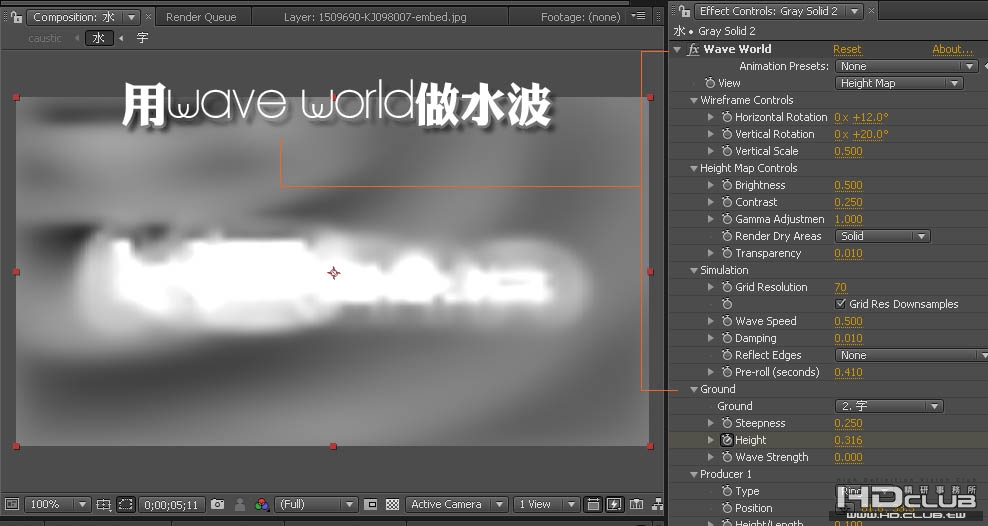The image size is (988, 526).
Task: Open the magnification 100% dropdown
Action: coord(57,504)
